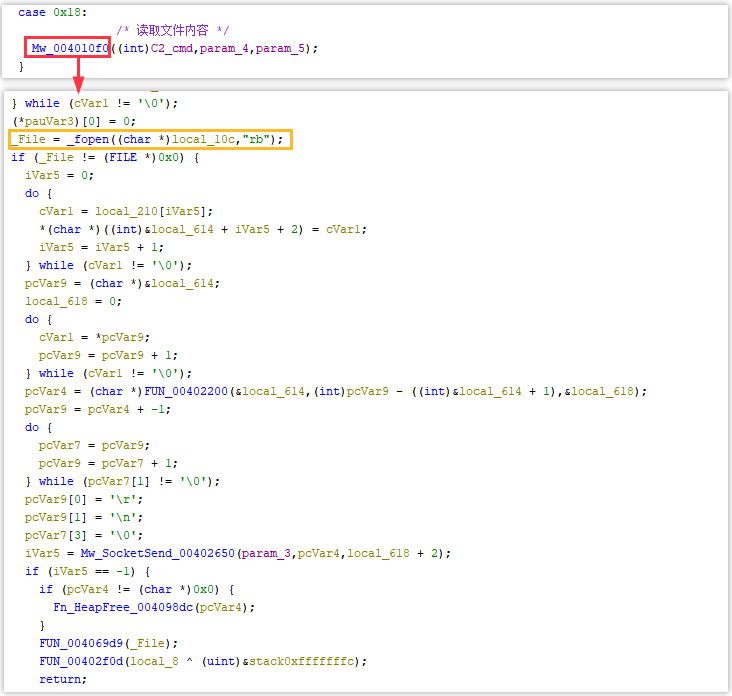
Task: Open the _fopen function reference
Action: pyautogui.click(x=77, y=139)
